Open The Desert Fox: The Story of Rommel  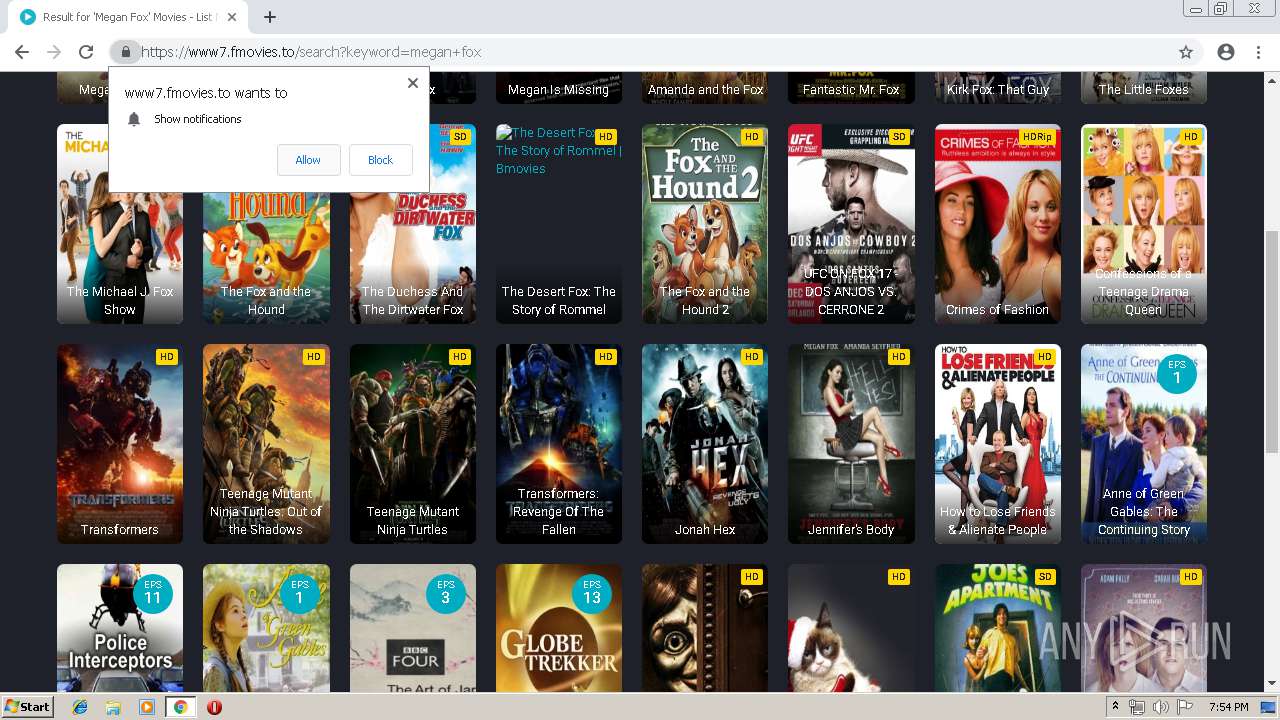coord(559,224)
